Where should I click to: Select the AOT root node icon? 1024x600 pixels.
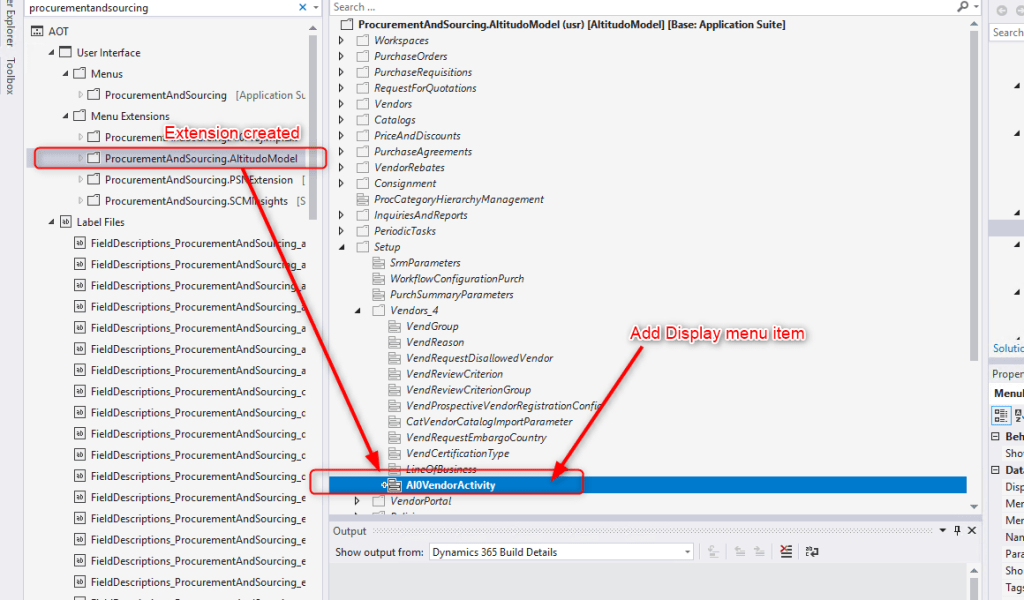(38, 31)
